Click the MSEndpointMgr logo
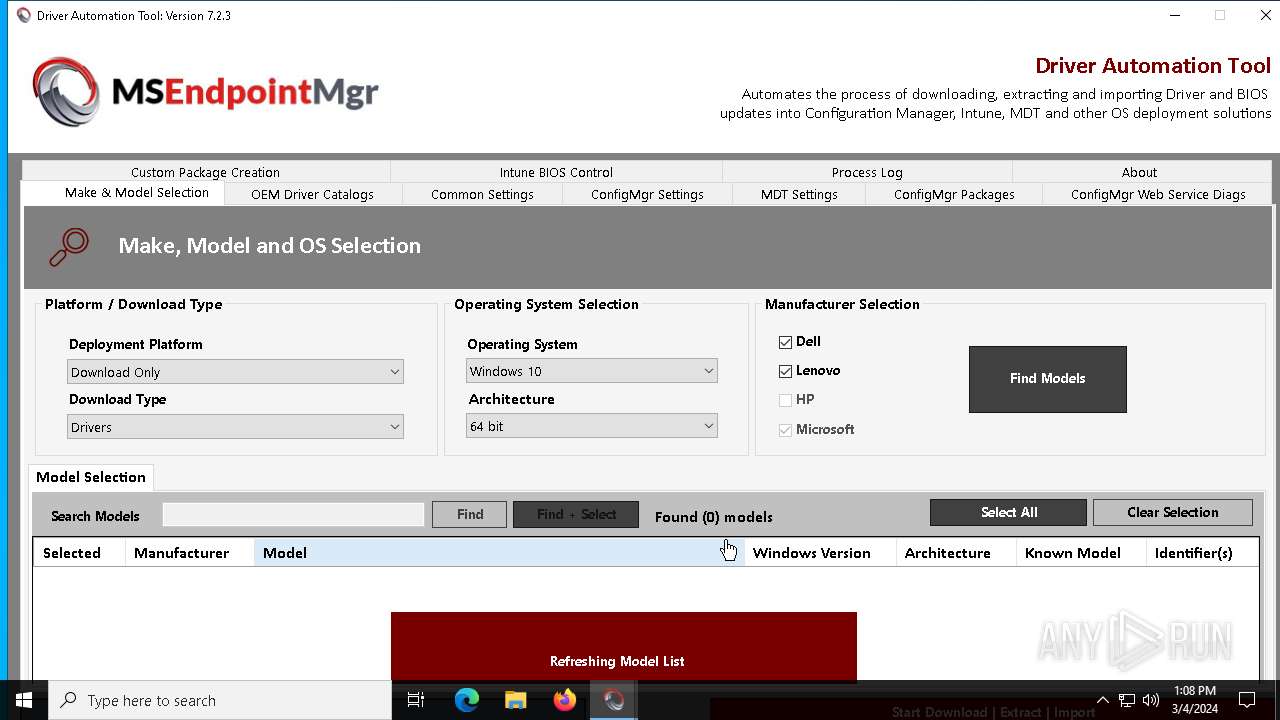Image resolution: width=1280 pixels, height=720 pixels. 205,92
